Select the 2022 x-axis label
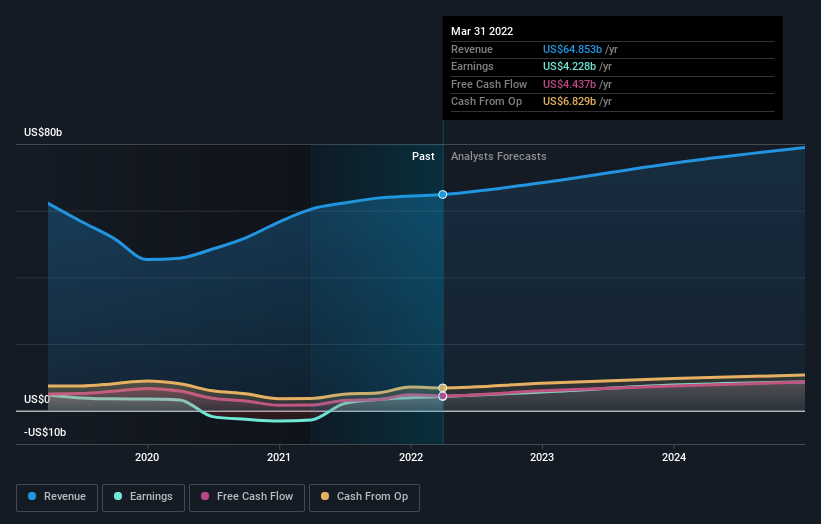This screenshot has width=821, height=524. click(411, 457)
